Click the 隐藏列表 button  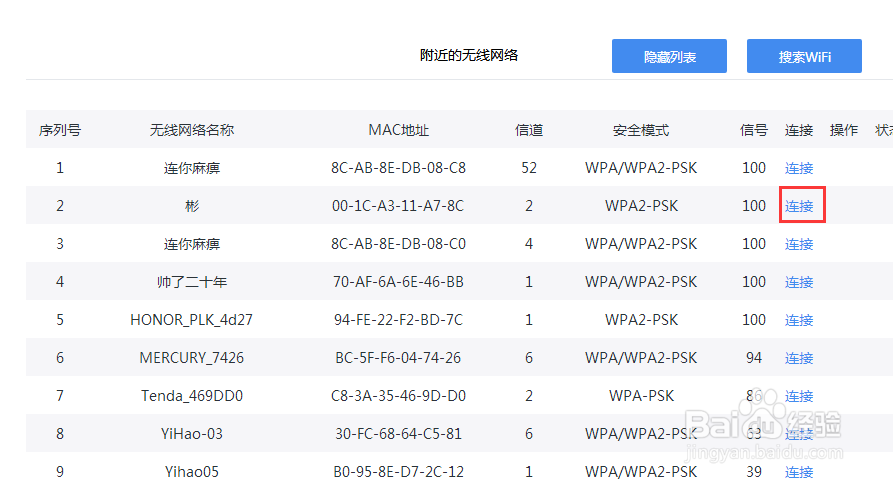tap(669, 56)
